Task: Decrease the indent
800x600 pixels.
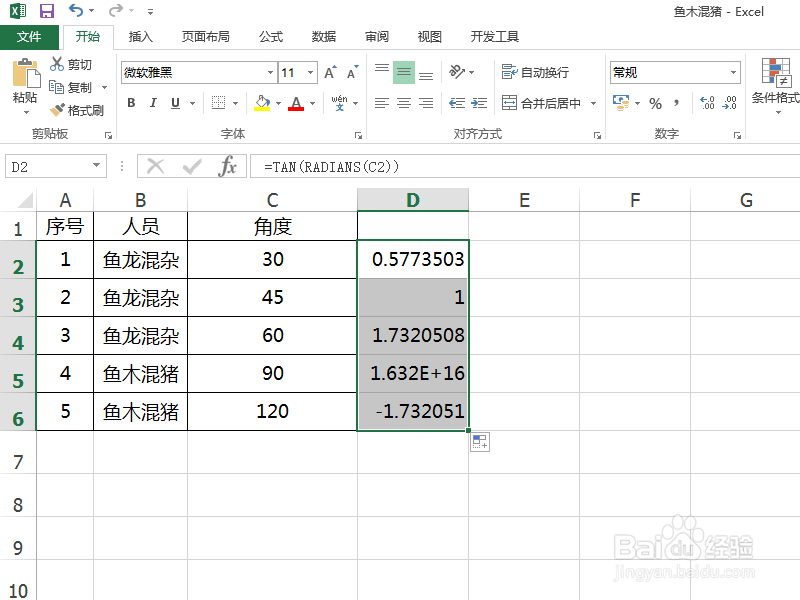Action: (457, 103)
